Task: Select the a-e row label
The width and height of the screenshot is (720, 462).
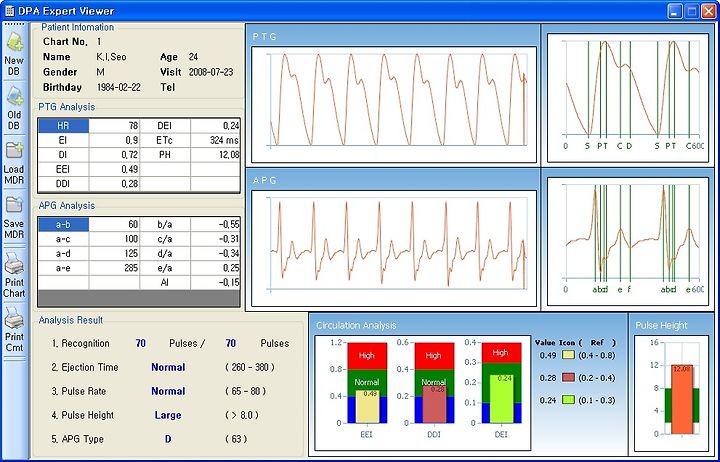Action: (63, 268)
